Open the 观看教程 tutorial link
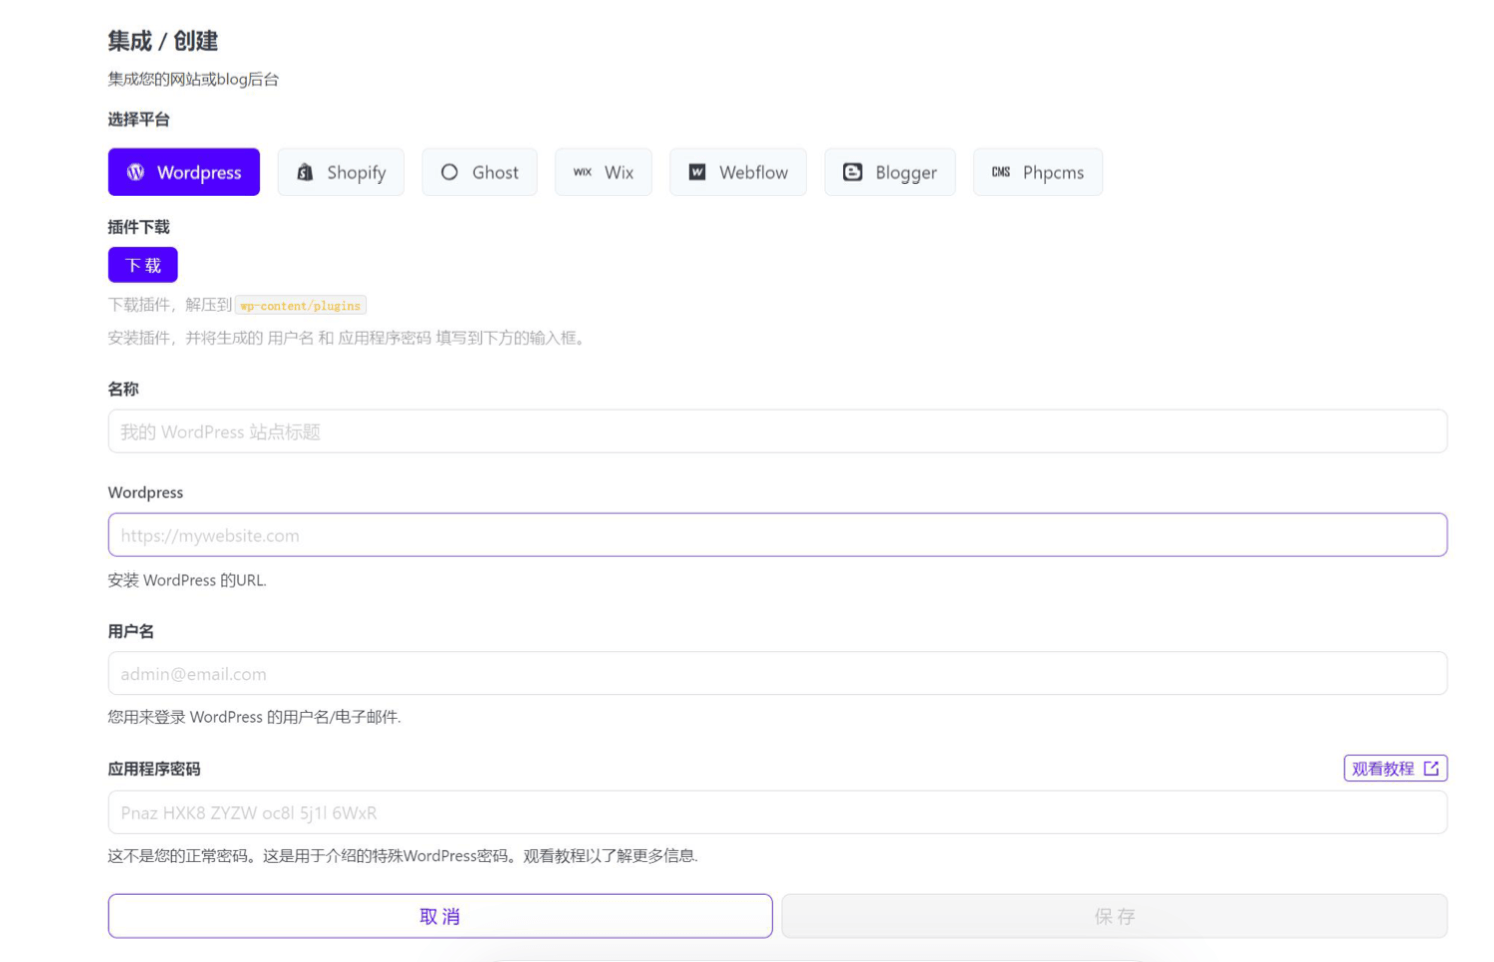 click(1396, 768)
